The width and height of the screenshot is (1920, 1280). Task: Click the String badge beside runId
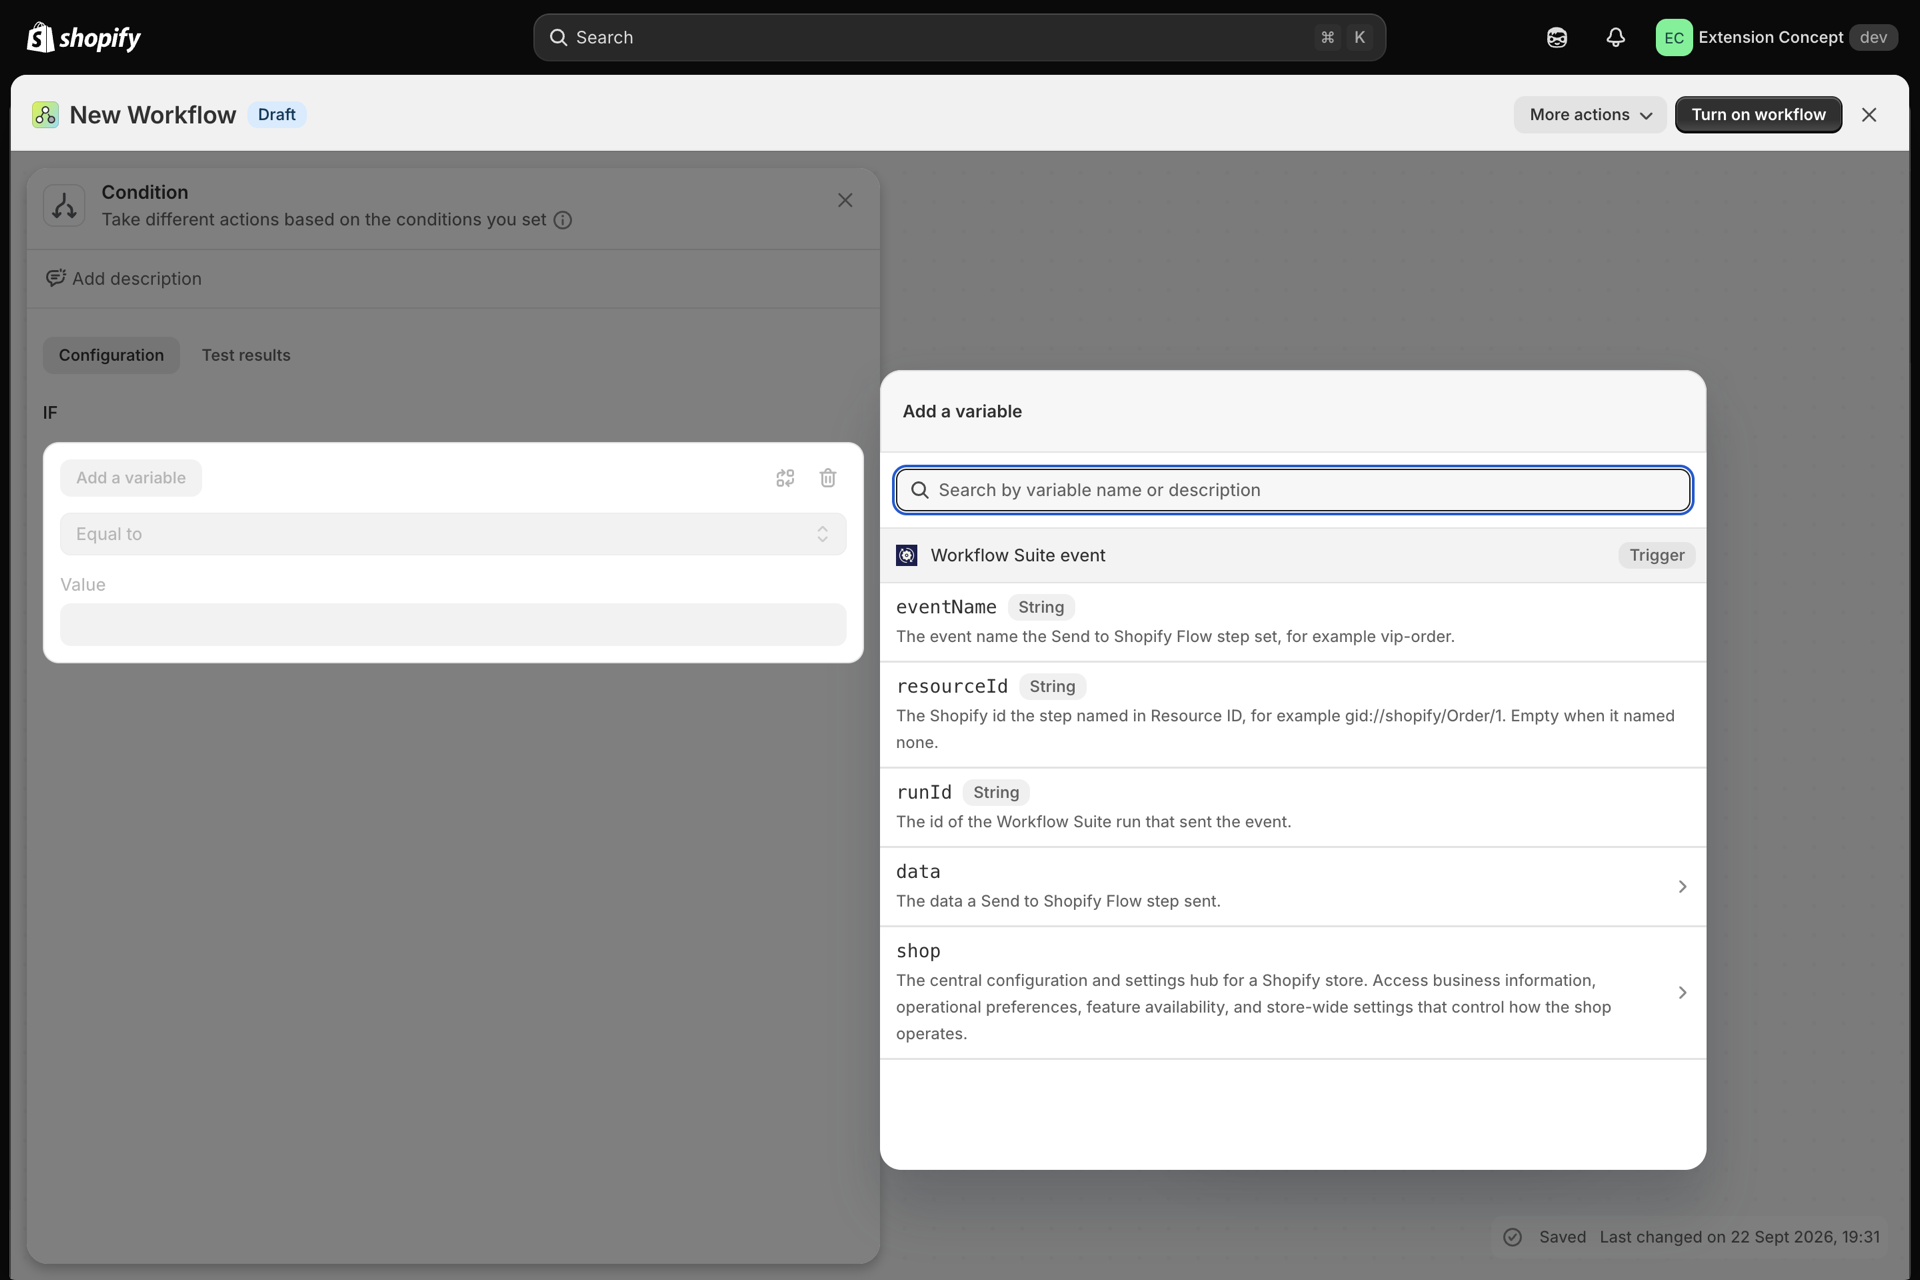(996, 792)
